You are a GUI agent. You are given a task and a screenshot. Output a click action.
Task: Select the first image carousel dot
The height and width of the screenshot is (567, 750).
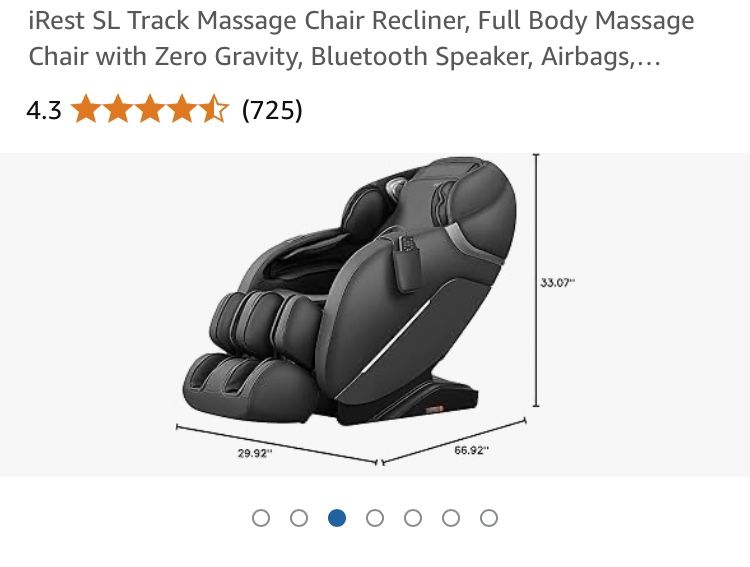(x=261, y=518)
